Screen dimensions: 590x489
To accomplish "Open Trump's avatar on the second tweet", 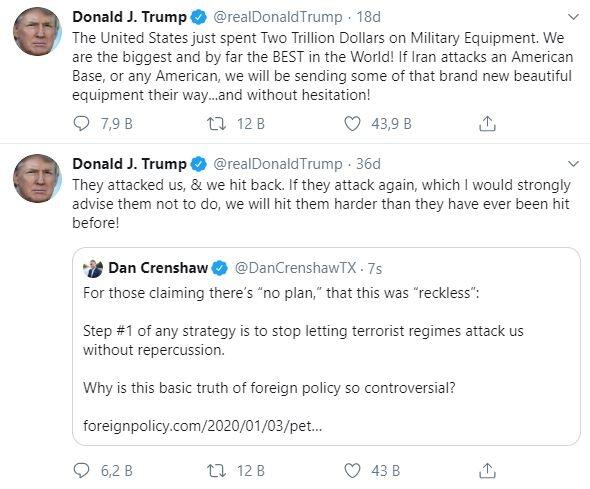I will pyautogui.click(x=37, y=178).
